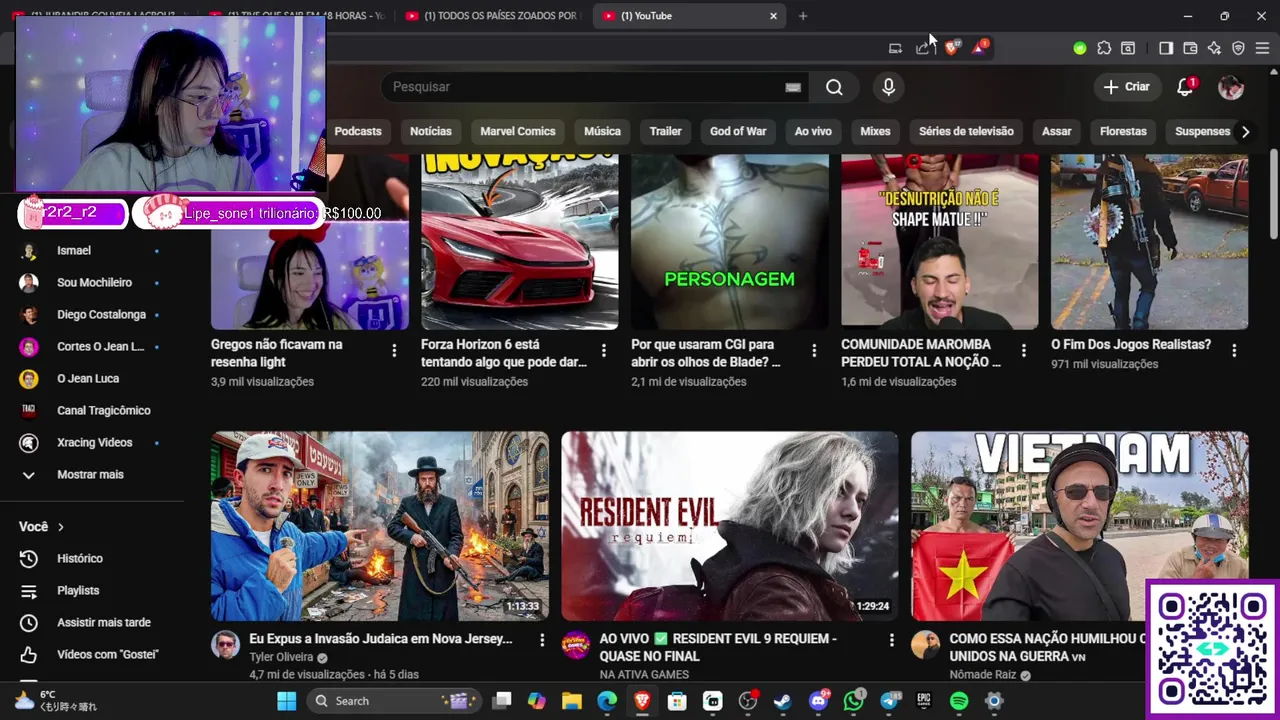
Task: Open the on-screen keyboard icon in search box
Action: (x=793, y=87)
